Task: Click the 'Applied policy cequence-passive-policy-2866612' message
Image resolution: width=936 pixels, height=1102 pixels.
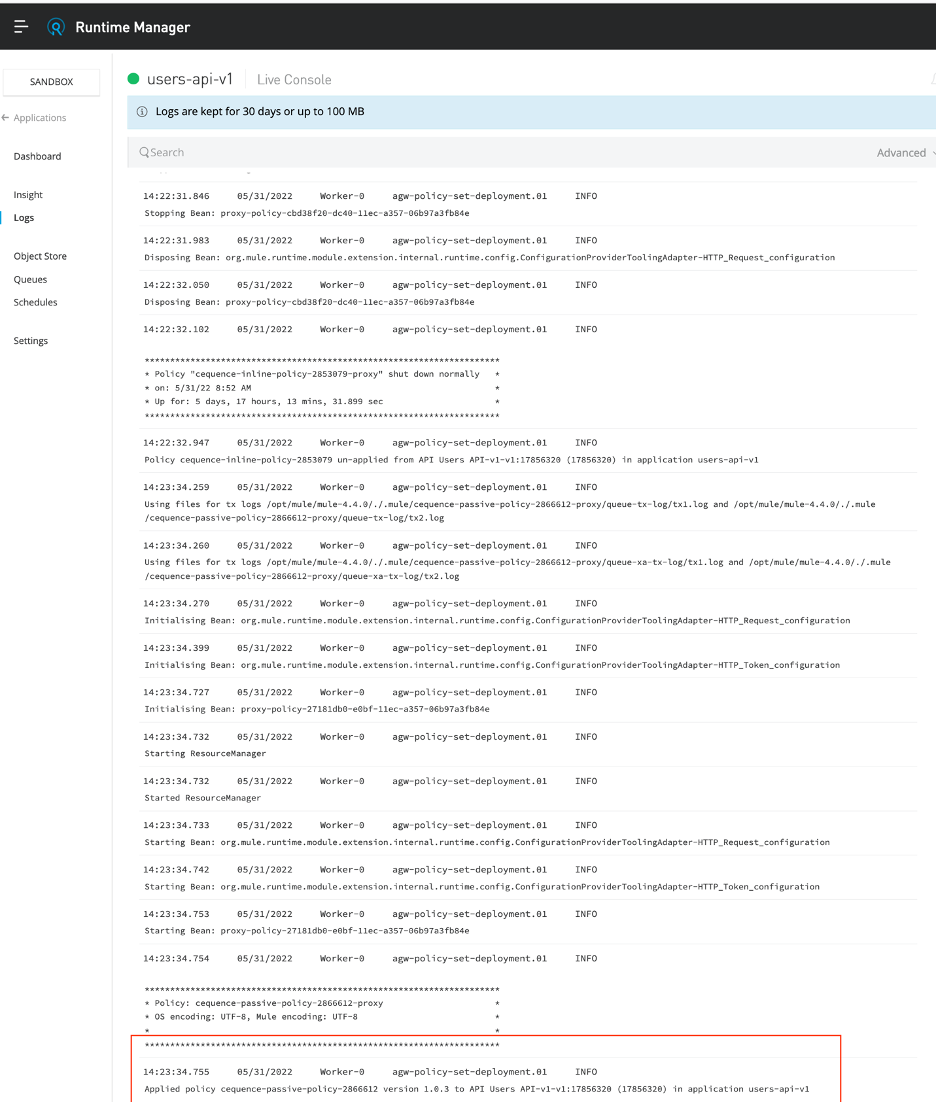Action: [476, 1089]
